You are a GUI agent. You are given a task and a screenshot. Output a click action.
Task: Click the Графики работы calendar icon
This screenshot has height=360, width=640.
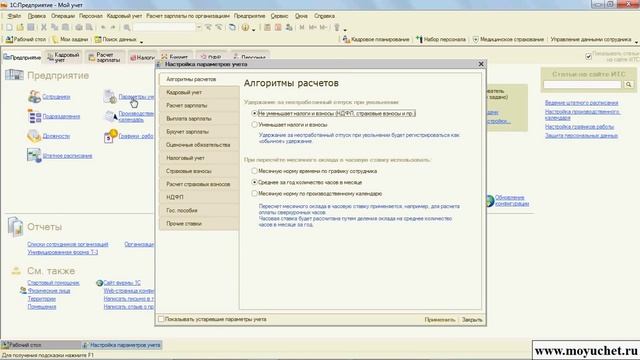[111, 136]
